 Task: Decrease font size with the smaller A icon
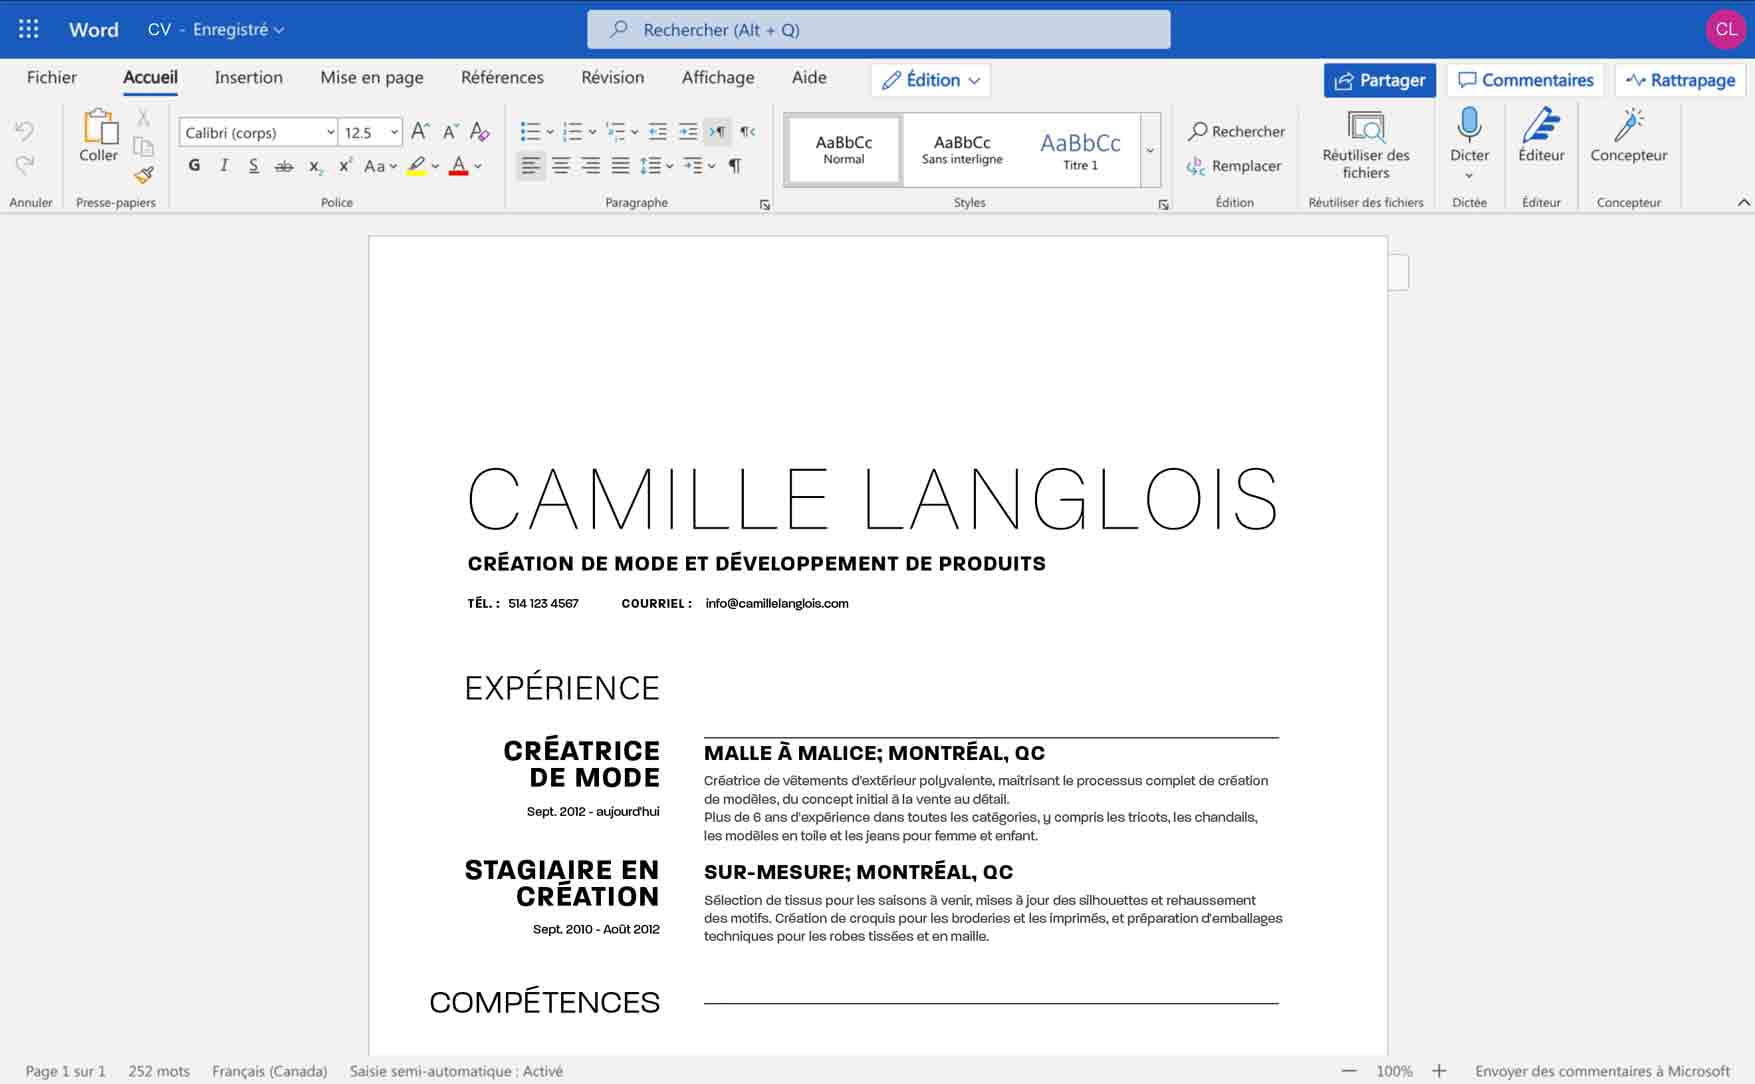point(450,131)
